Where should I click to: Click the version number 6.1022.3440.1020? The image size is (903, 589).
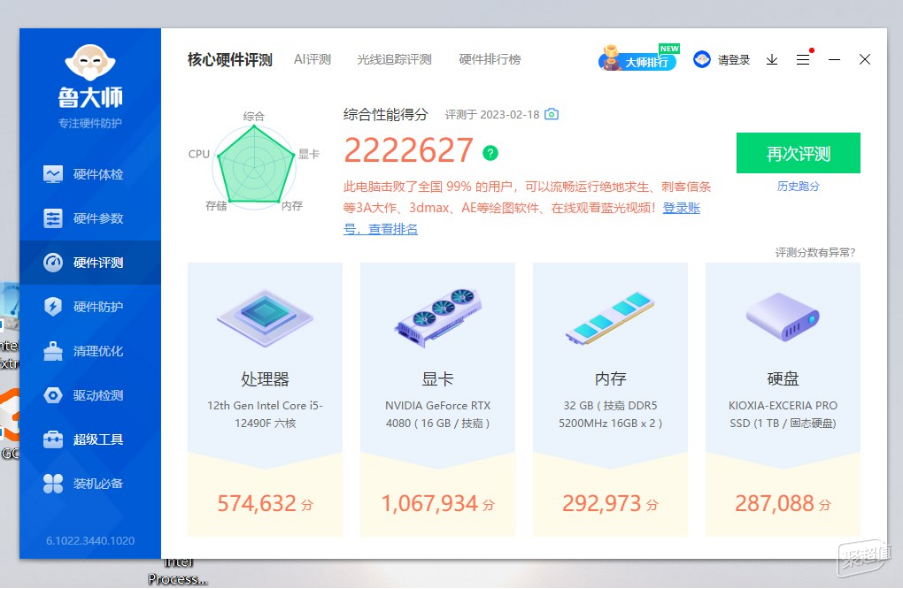click(x=90, y=541)
